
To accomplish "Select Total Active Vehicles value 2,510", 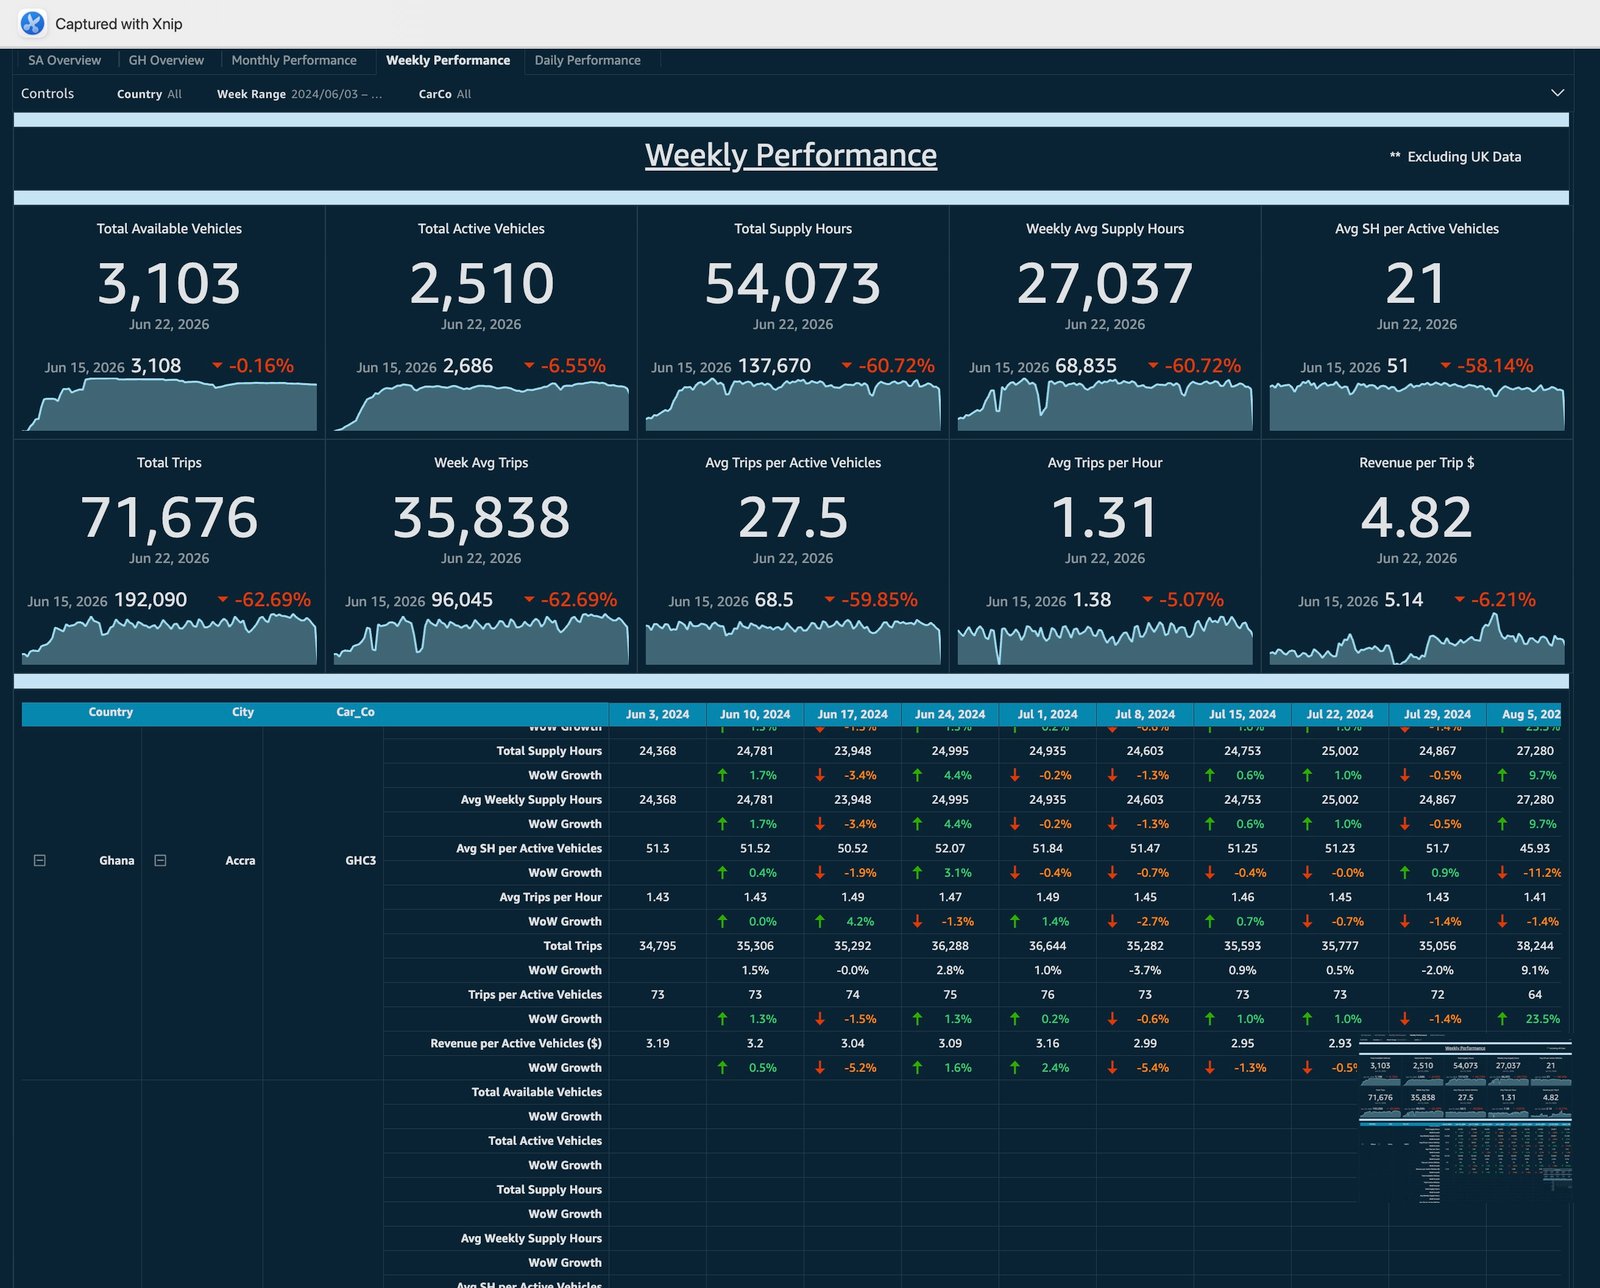I will tap(481, 283).
